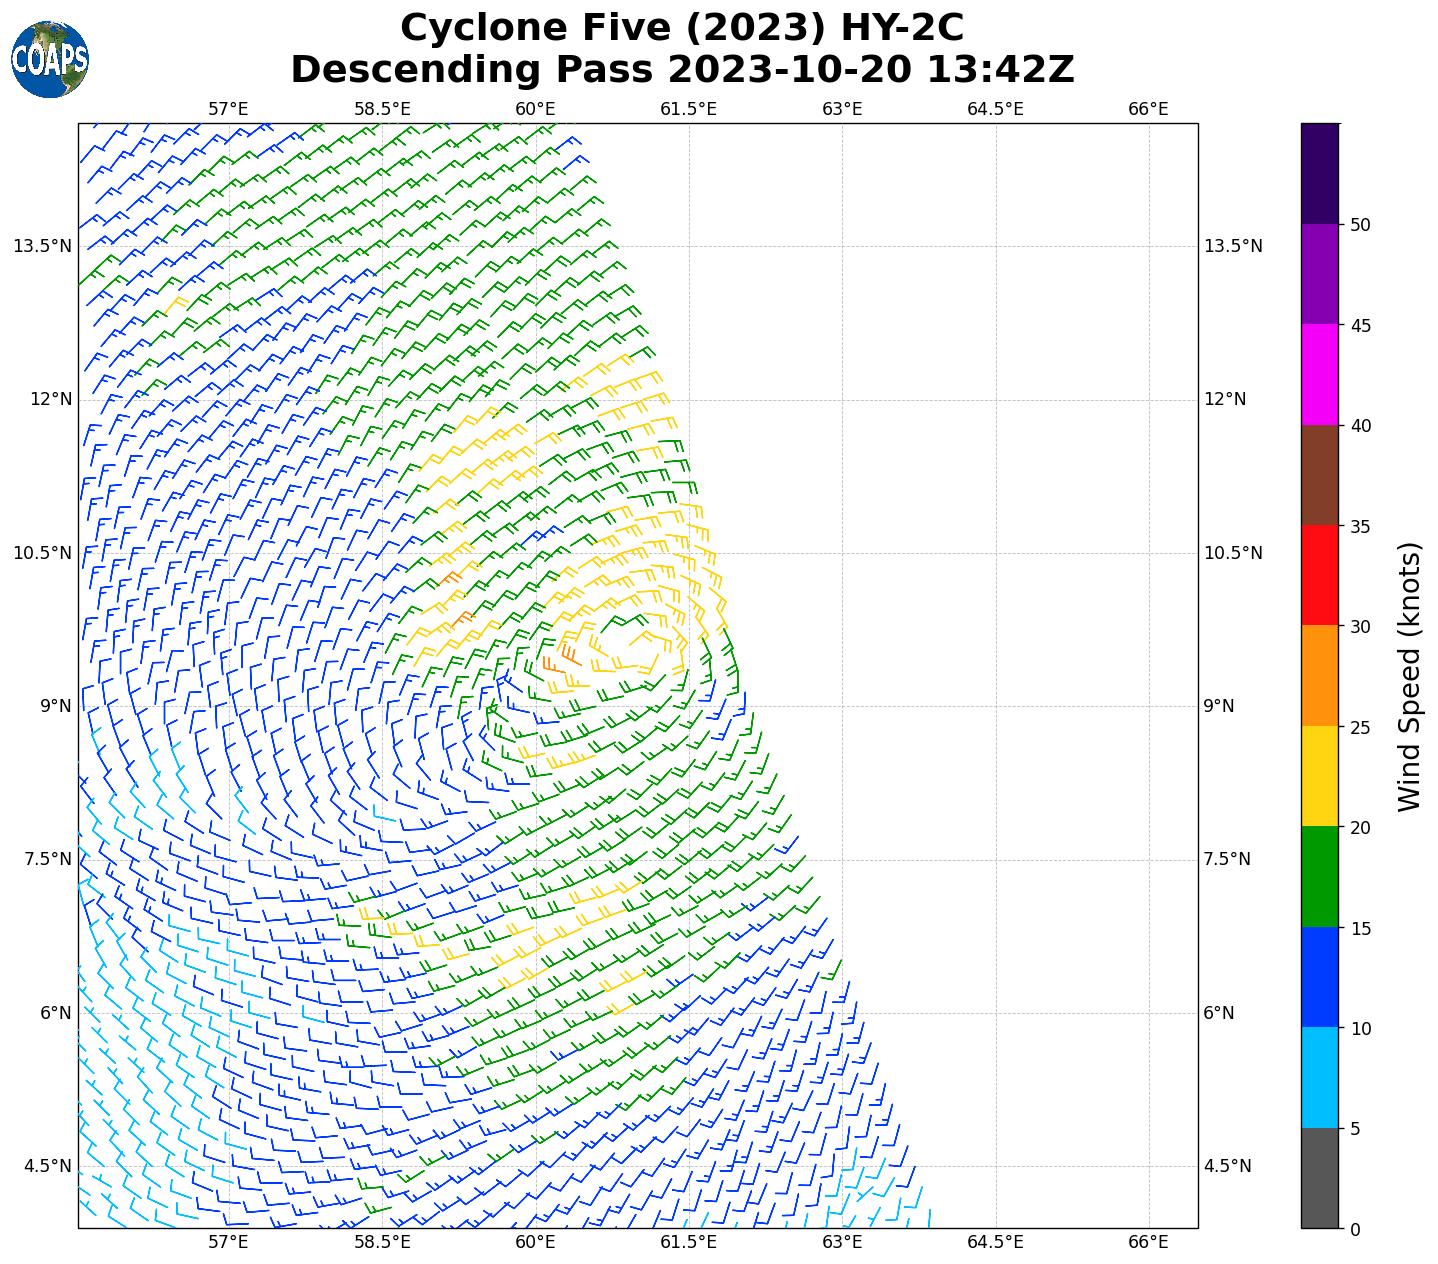The image size is (1438, 1264).
Task: Click the brown 35–40 knots color band
Action: point(1320,475)
